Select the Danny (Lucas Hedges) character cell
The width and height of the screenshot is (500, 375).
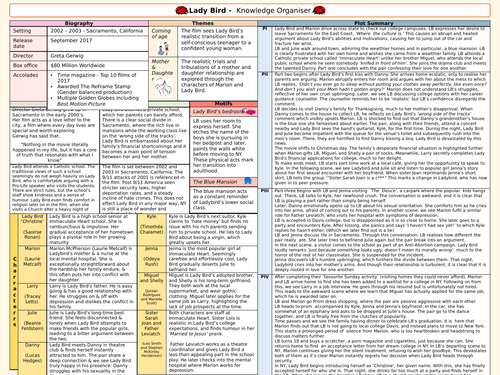(32, 358)
